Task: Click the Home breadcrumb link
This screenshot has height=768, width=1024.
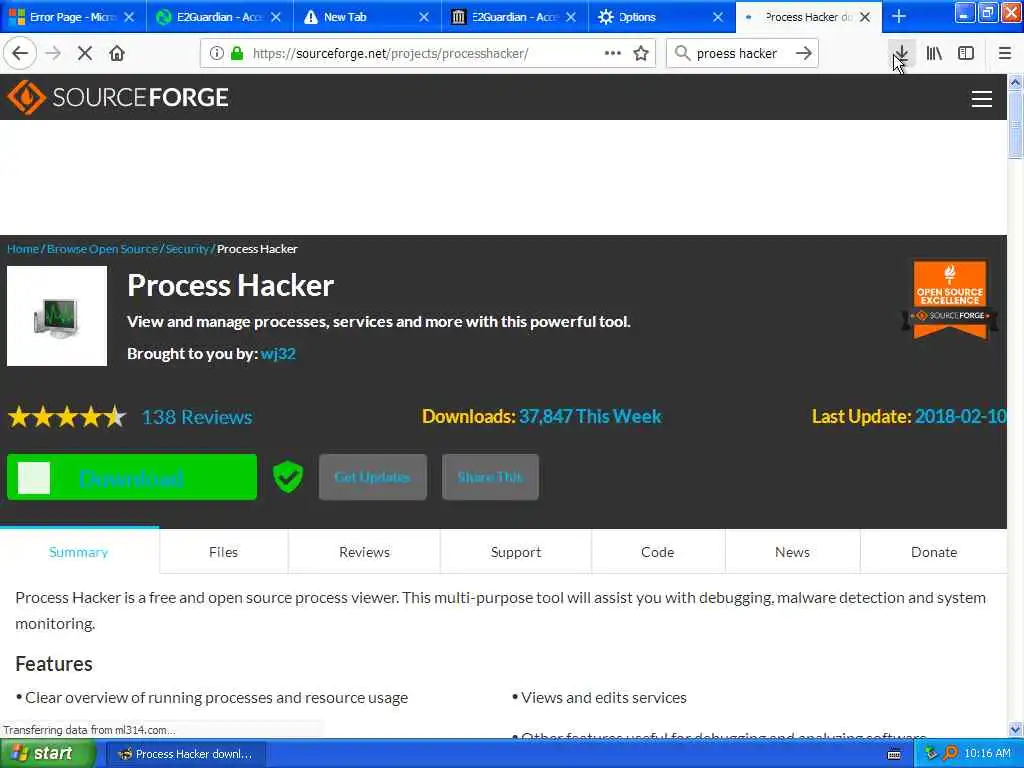Action: (x=23, y=249)
